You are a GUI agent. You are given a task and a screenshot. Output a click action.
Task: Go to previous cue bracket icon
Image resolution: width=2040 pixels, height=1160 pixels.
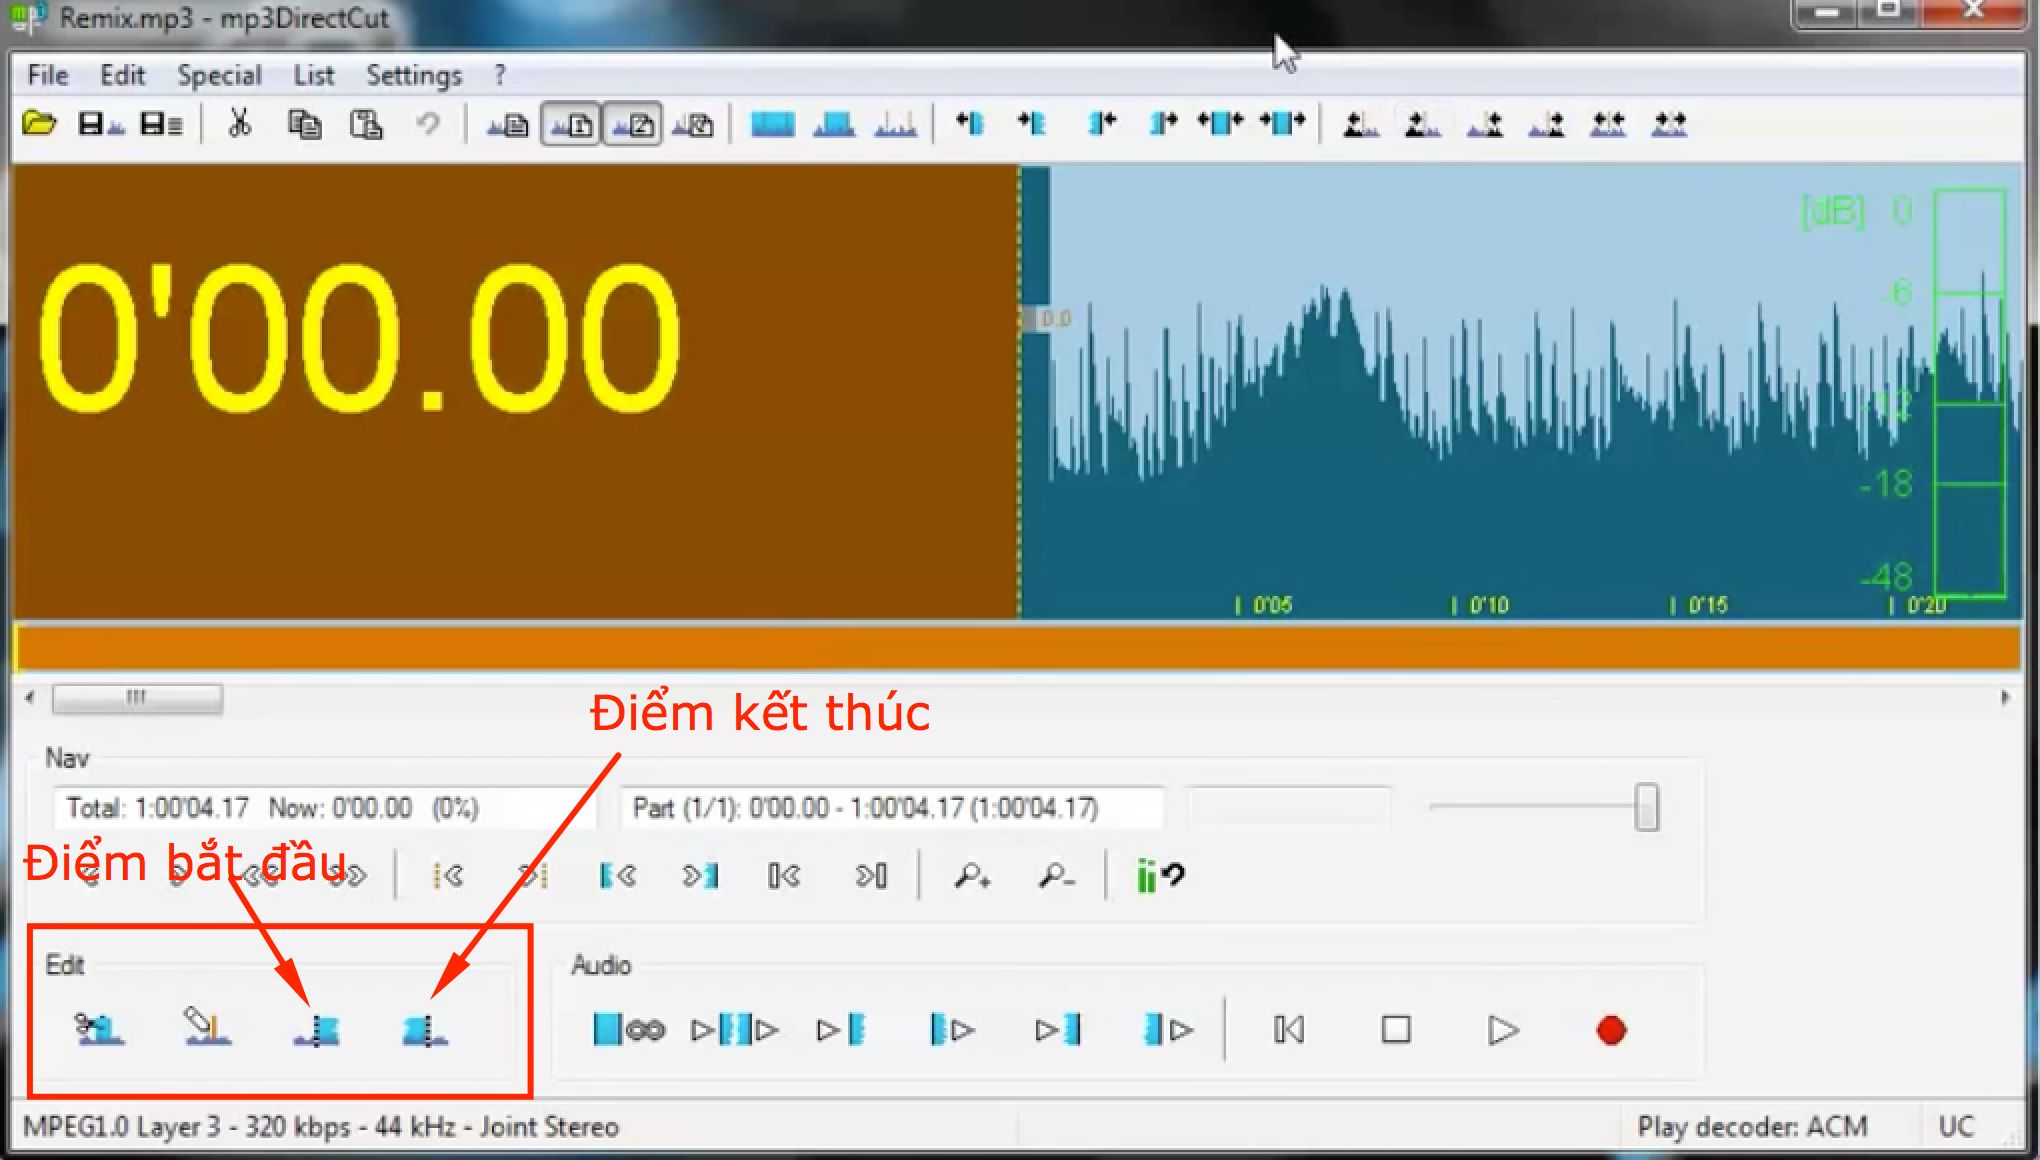point(784,876)
